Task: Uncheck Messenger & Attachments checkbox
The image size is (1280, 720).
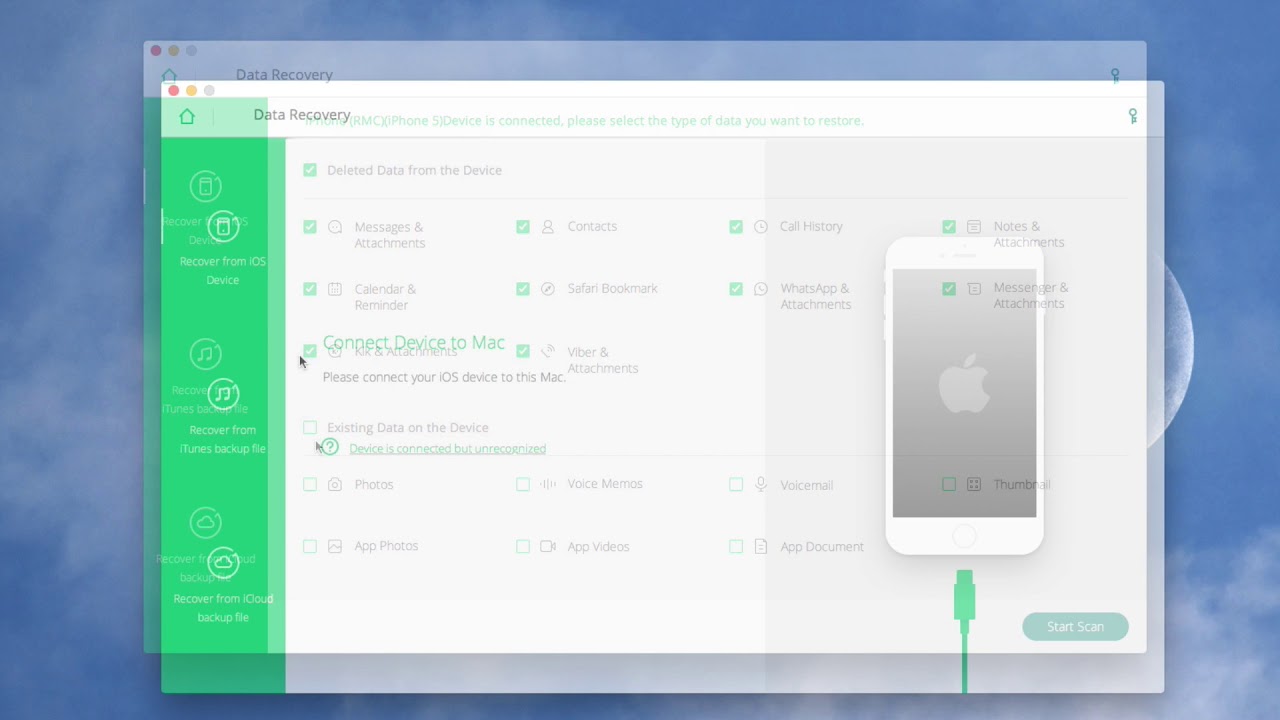Action: click(x=949, y=289)
